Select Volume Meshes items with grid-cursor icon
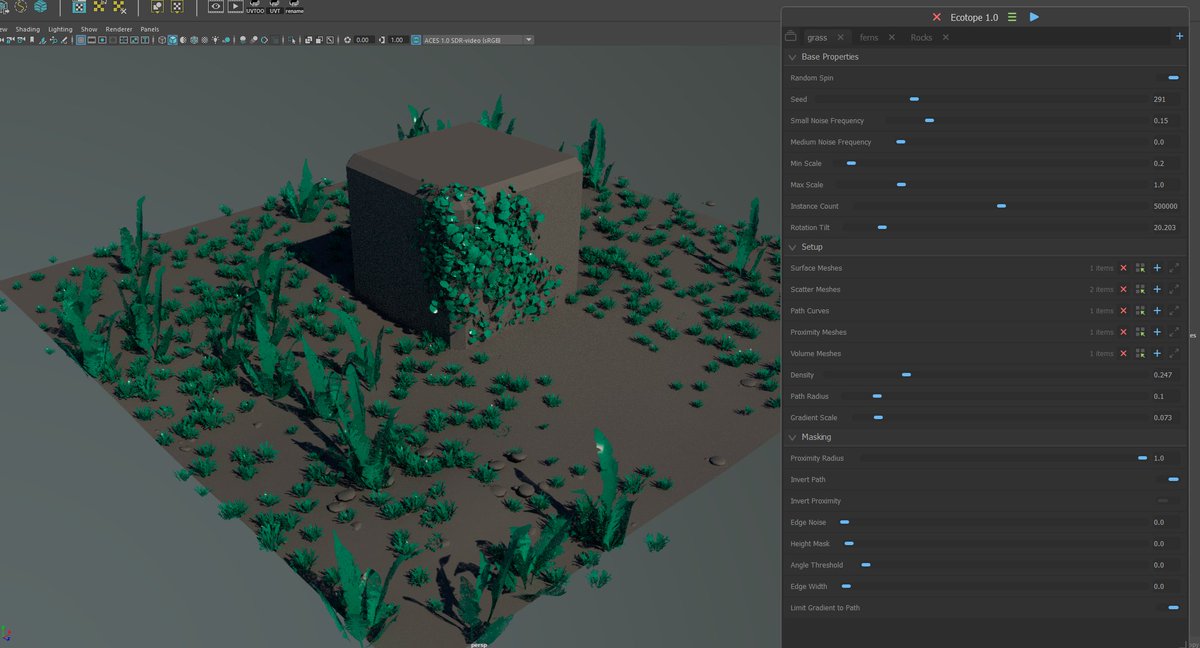The height and width of the screenshot is (648, 1200). click(x=1140, y=353)
